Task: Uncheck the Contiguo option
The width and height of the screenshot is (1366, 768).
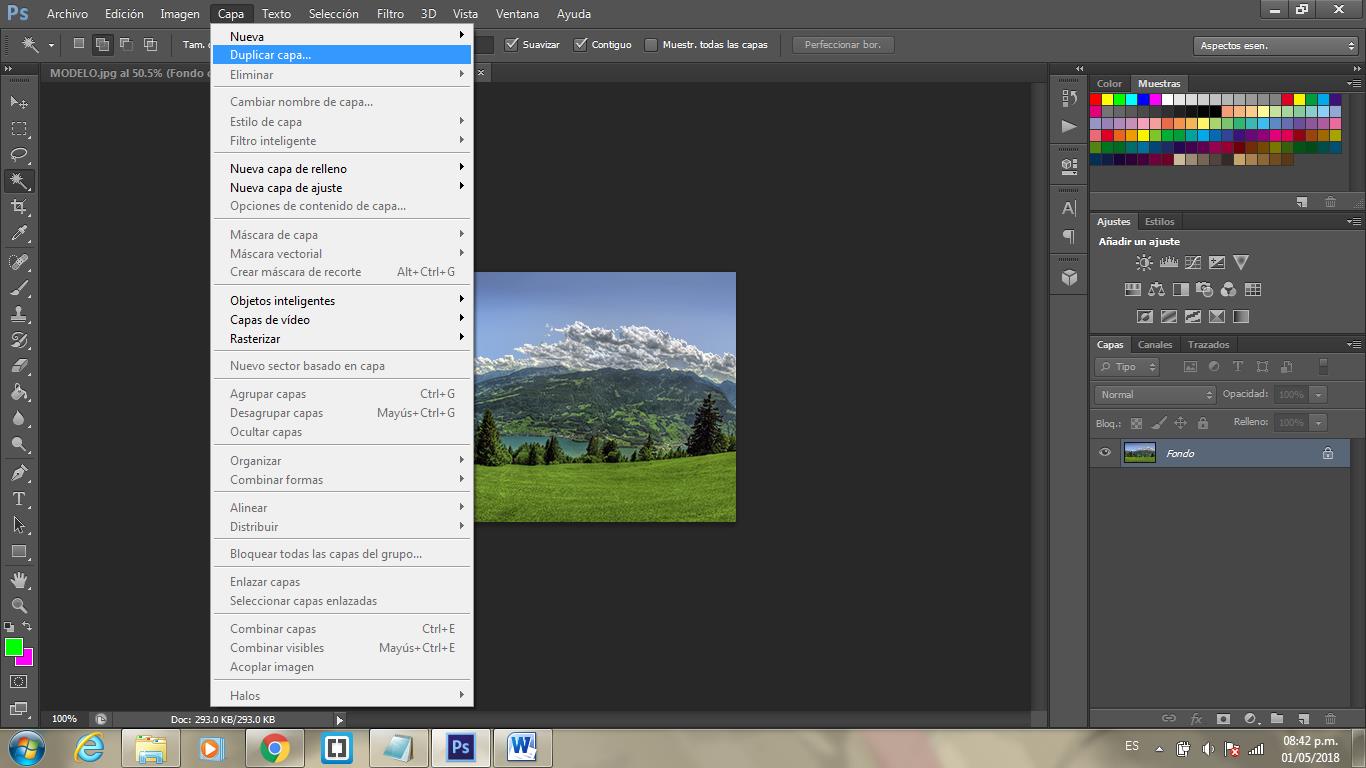Action: [x=580, y=45]
